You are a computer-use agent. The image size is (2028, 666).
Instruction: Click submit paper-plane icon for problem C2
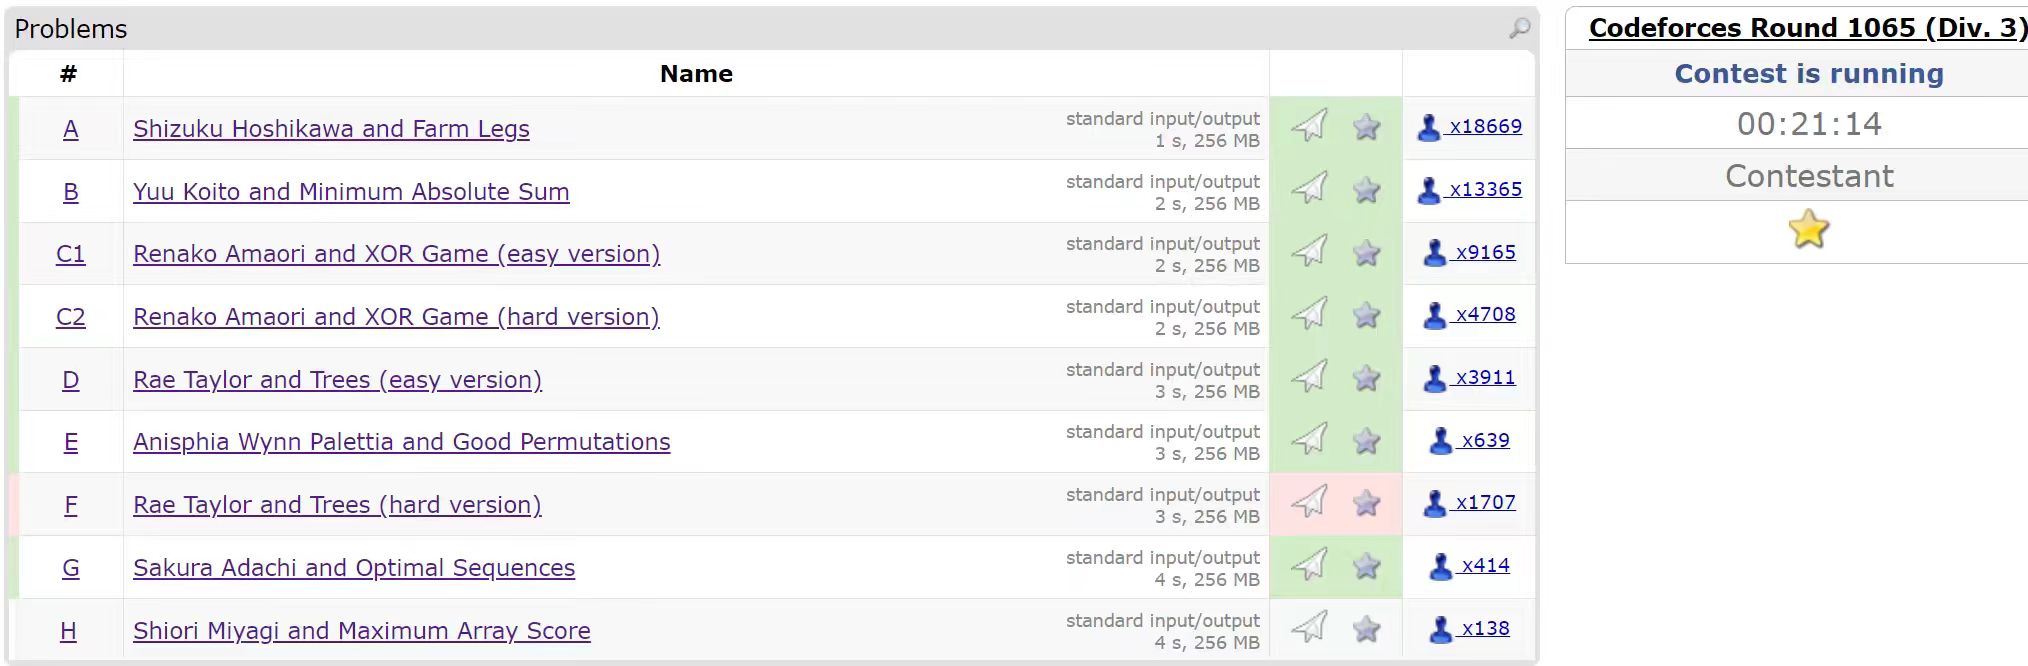(x=1309, y=314)
